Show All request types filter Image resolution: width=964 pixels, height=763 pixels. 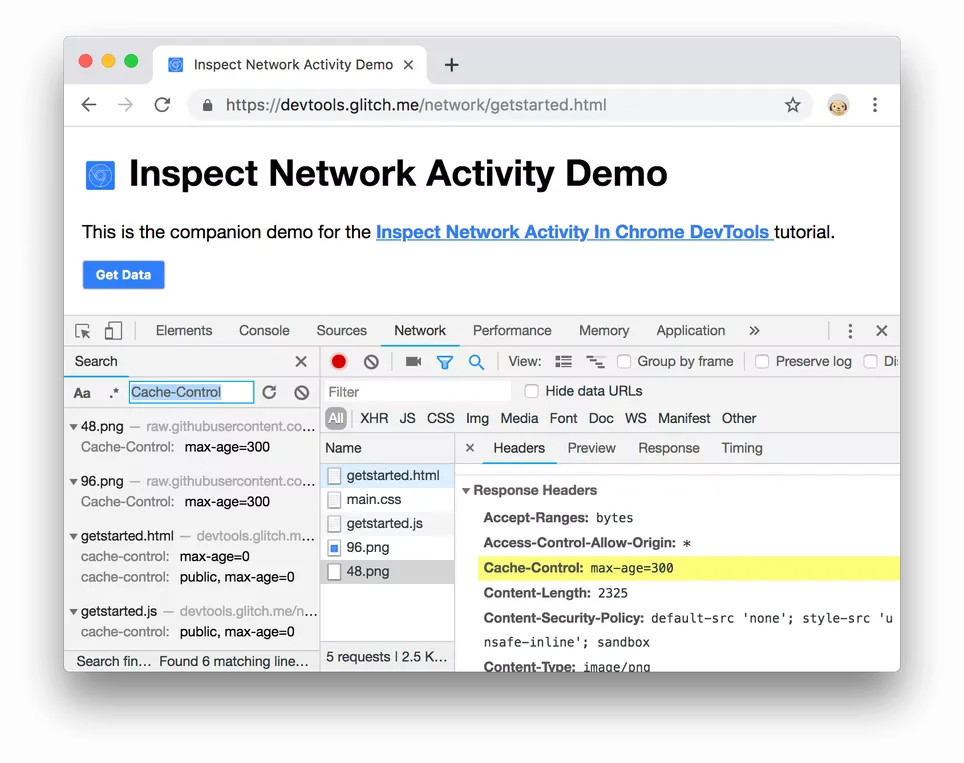[336, 419]
